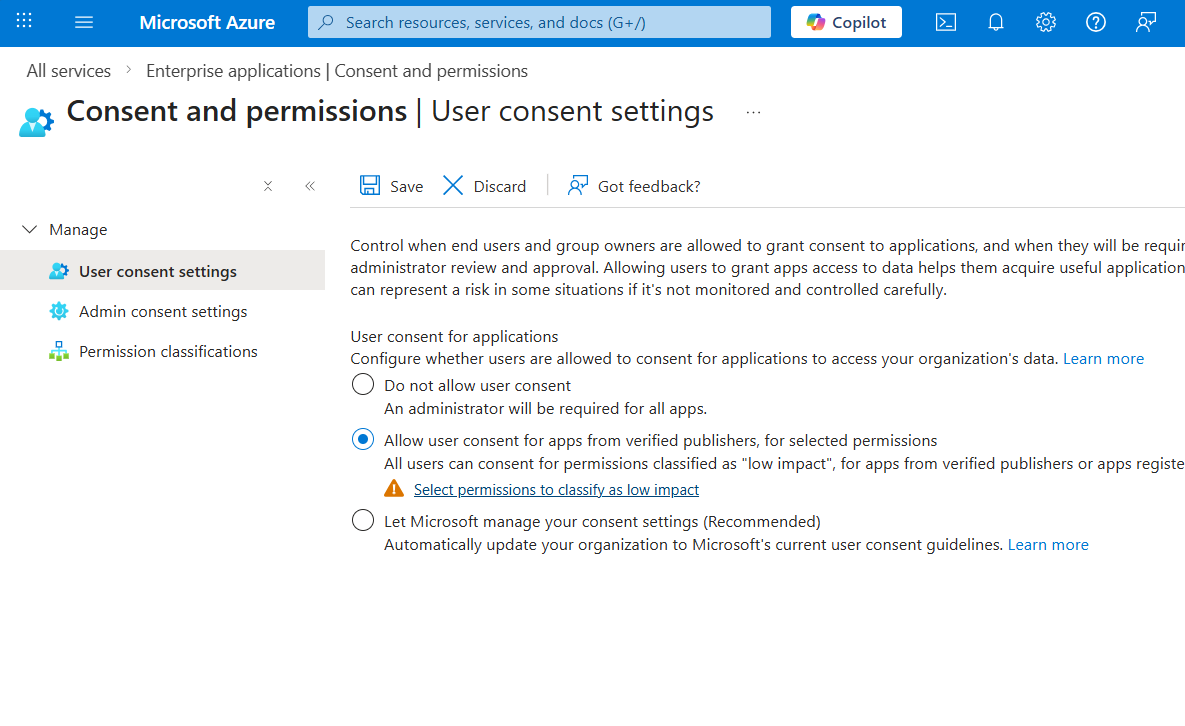Open Admin consent settings menu item
The width and height of the screenshot is (1185, 726).
pos(162,311)
